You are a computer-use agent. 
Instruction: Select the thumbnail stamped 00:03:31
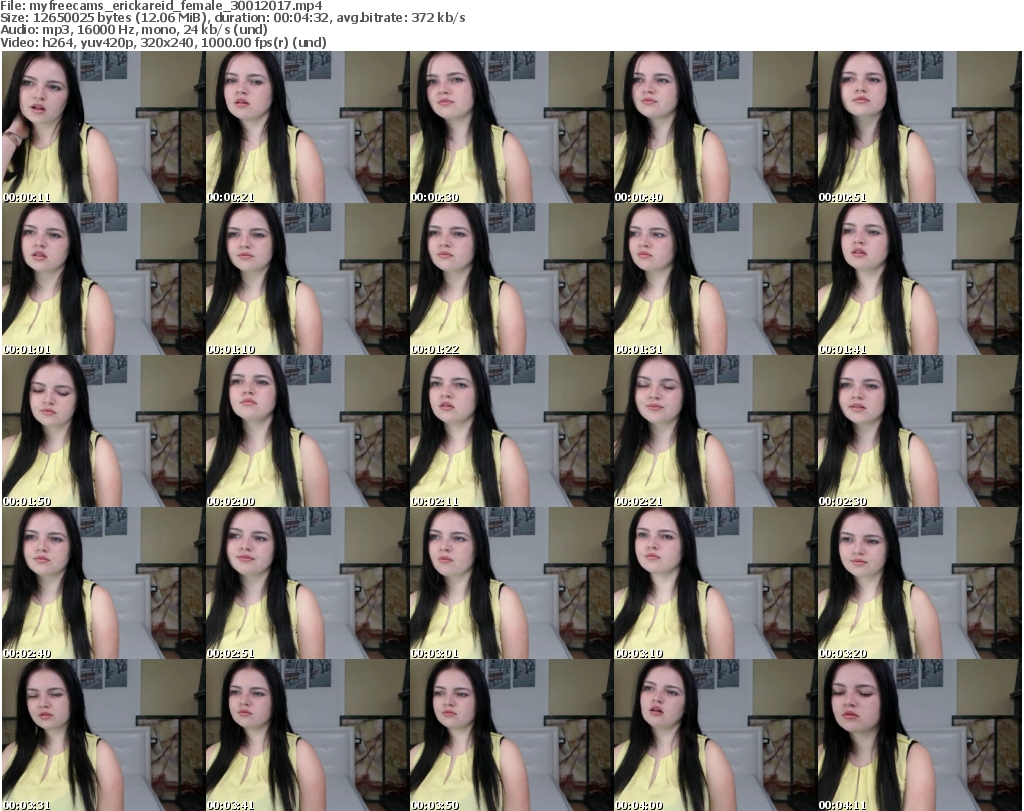[x=103, y=735]
